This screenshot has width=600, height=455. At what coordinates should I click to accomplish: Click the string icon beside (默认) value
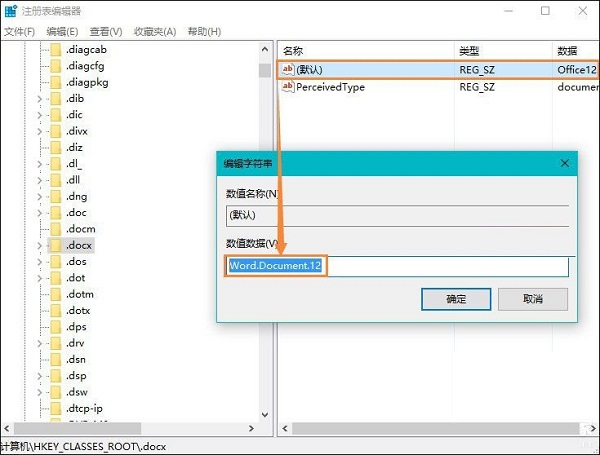287,69
